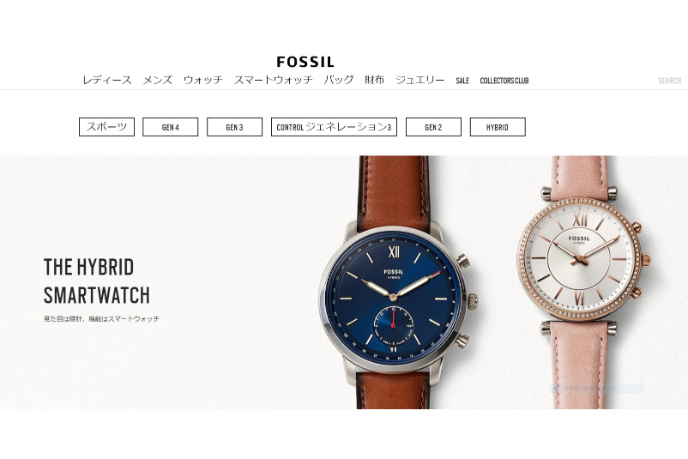Screen dimensions: 688x459
Task: Click the pink strap watch image
Action: 581,283
